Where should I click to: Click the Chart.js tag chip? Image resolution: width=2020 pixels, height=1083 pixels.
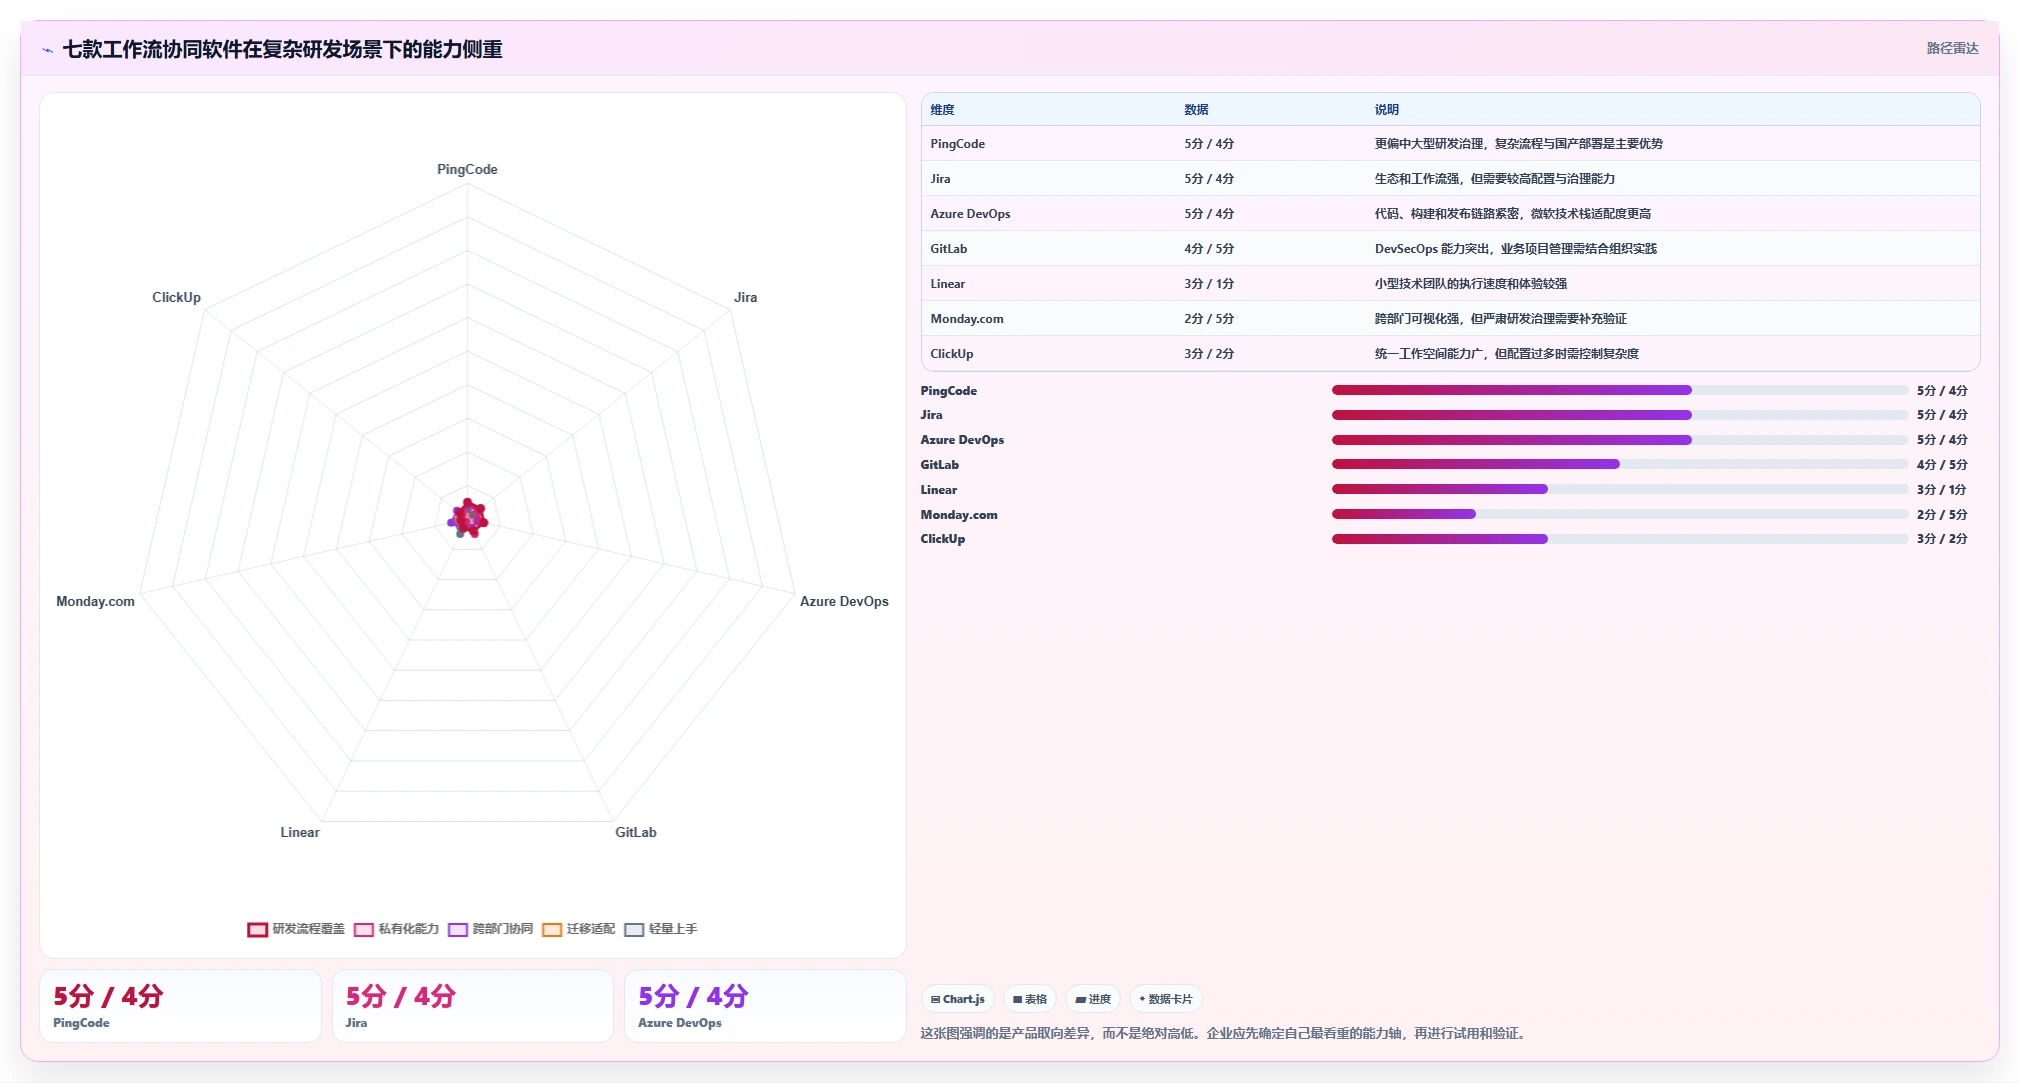[957, 999]
